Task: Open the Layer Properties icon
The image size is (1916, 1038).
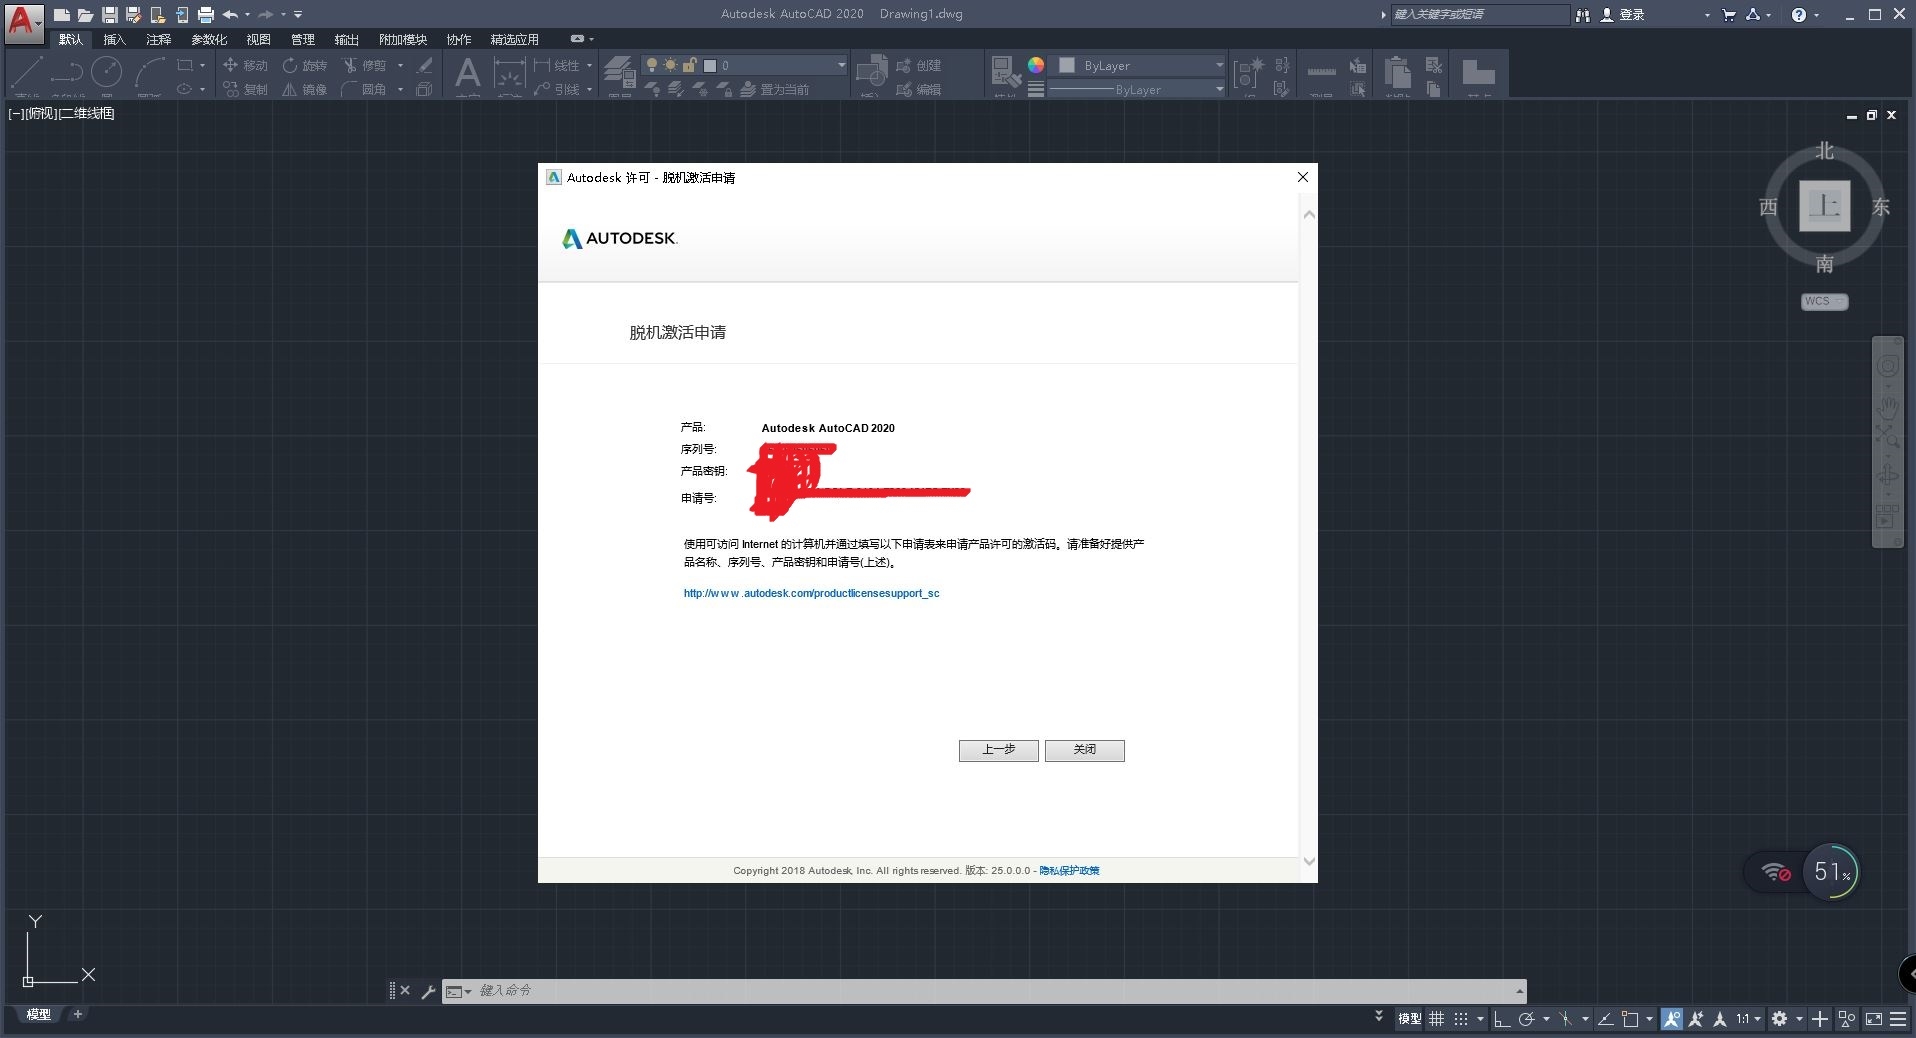Action: 619,72
